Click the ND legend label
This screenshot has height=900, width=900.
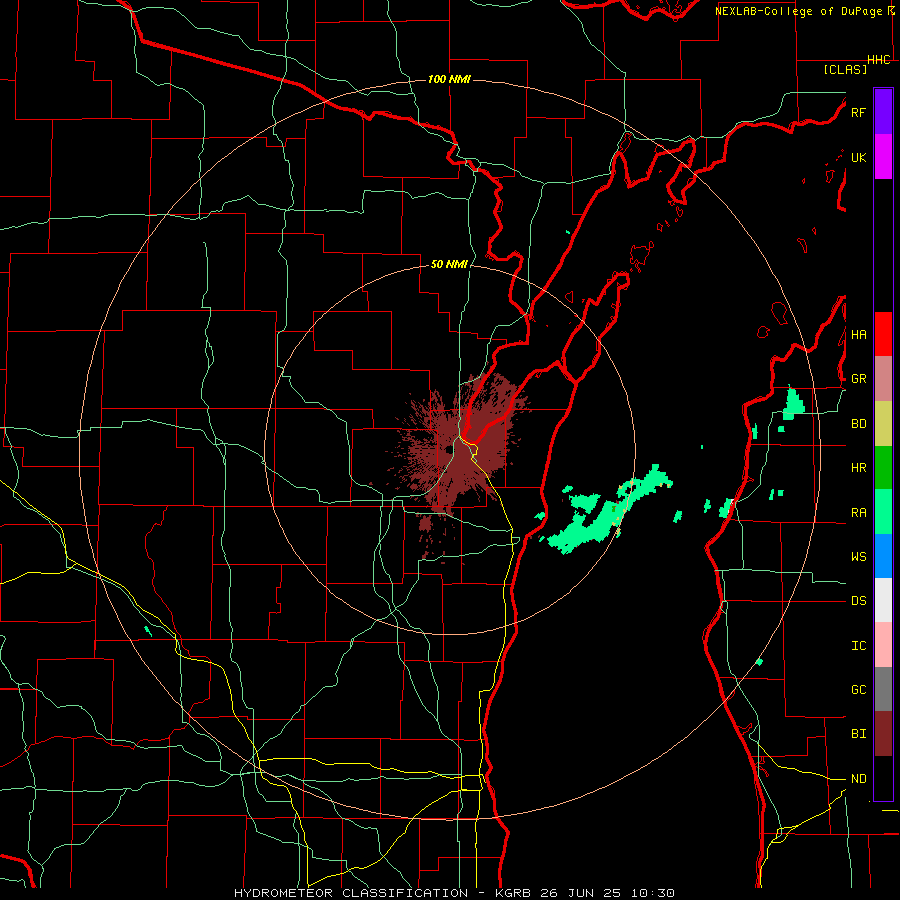pos(858,779)
